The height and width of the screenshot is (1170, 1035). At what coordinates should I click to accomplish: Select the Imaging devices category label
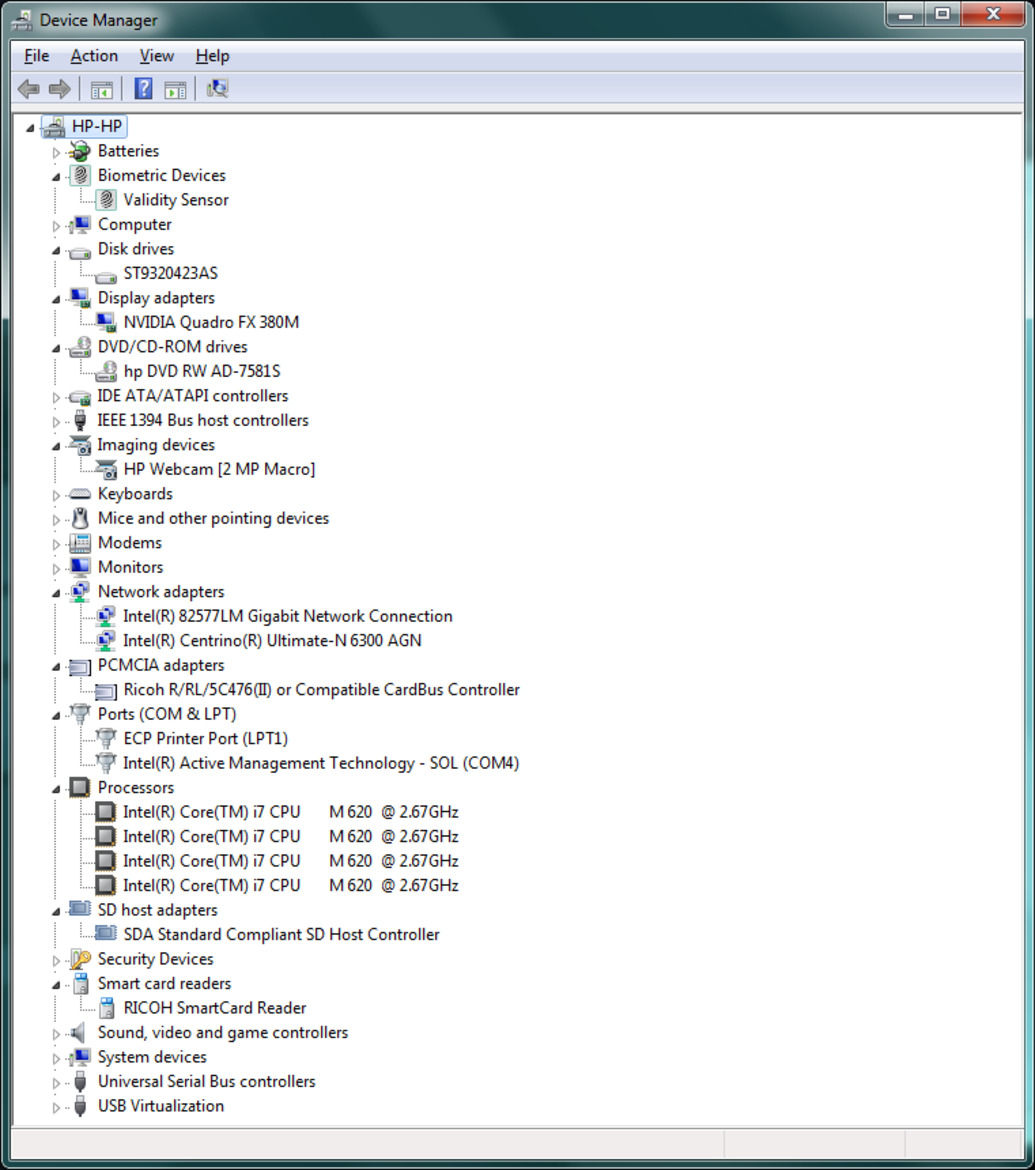click(156, 445)
